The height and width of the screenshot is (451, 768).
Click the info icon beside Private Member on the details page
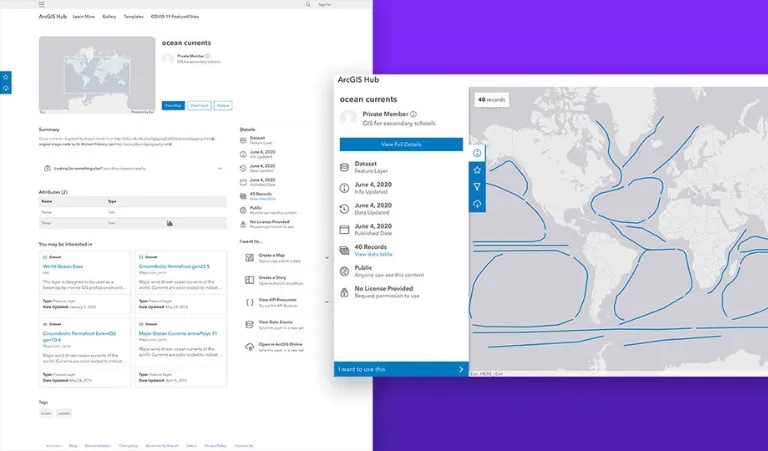pyautogui.click(x=208, y=56)
